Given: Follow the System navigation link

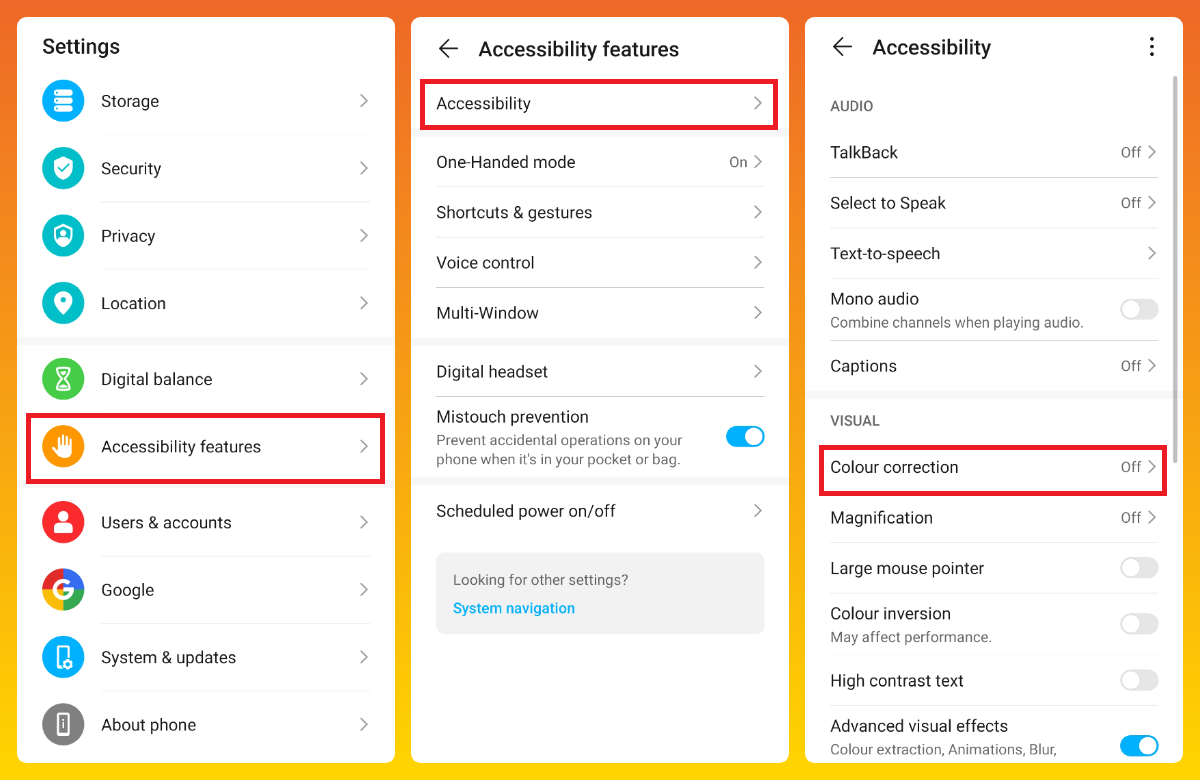Looking at the screenshot, I should pos(514,608).
